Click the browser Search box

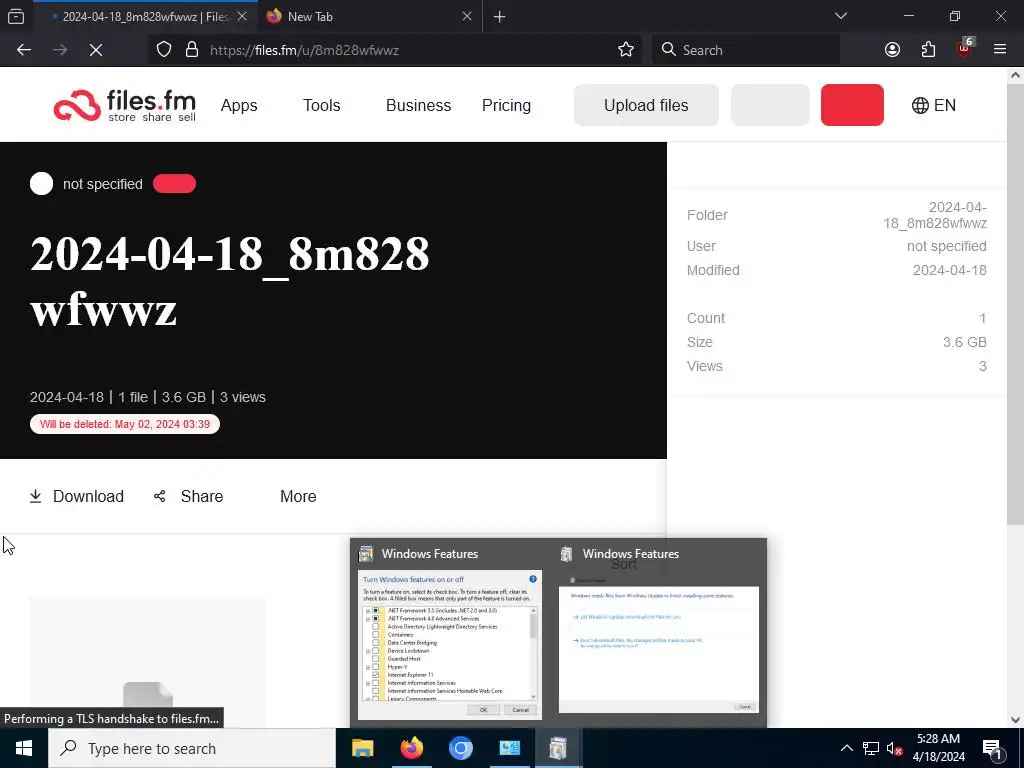(x=746, y=50)
